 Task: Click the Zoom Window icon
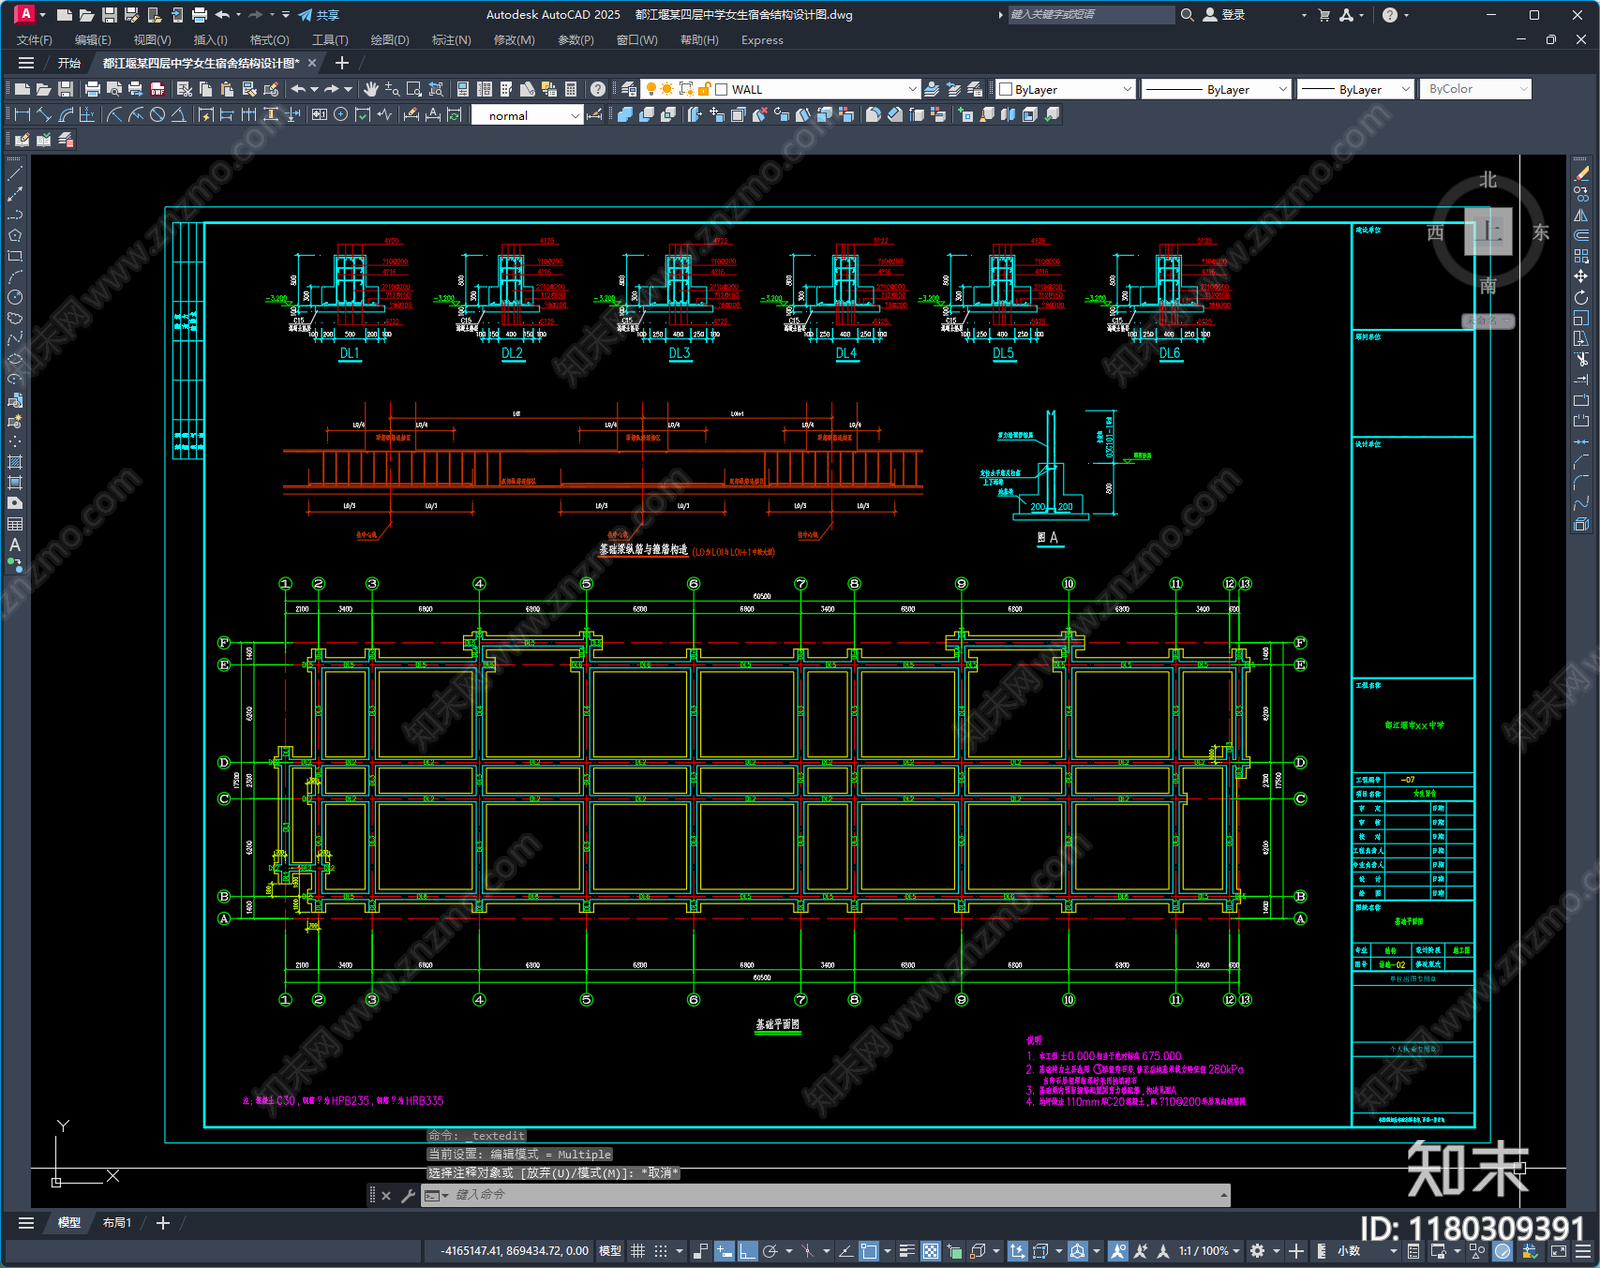pos(414,89)
